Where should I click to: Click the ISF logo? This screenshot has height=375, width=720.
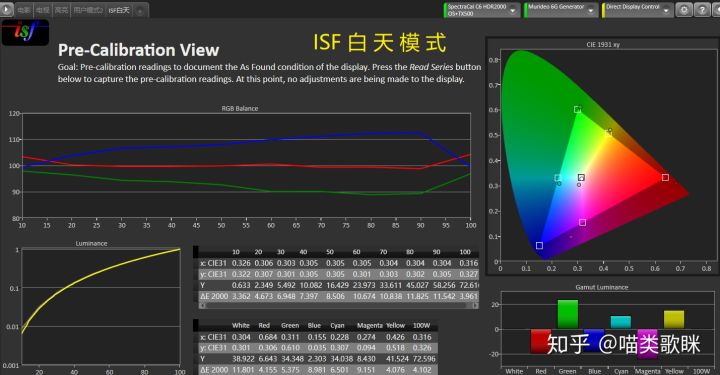(25, 32)
